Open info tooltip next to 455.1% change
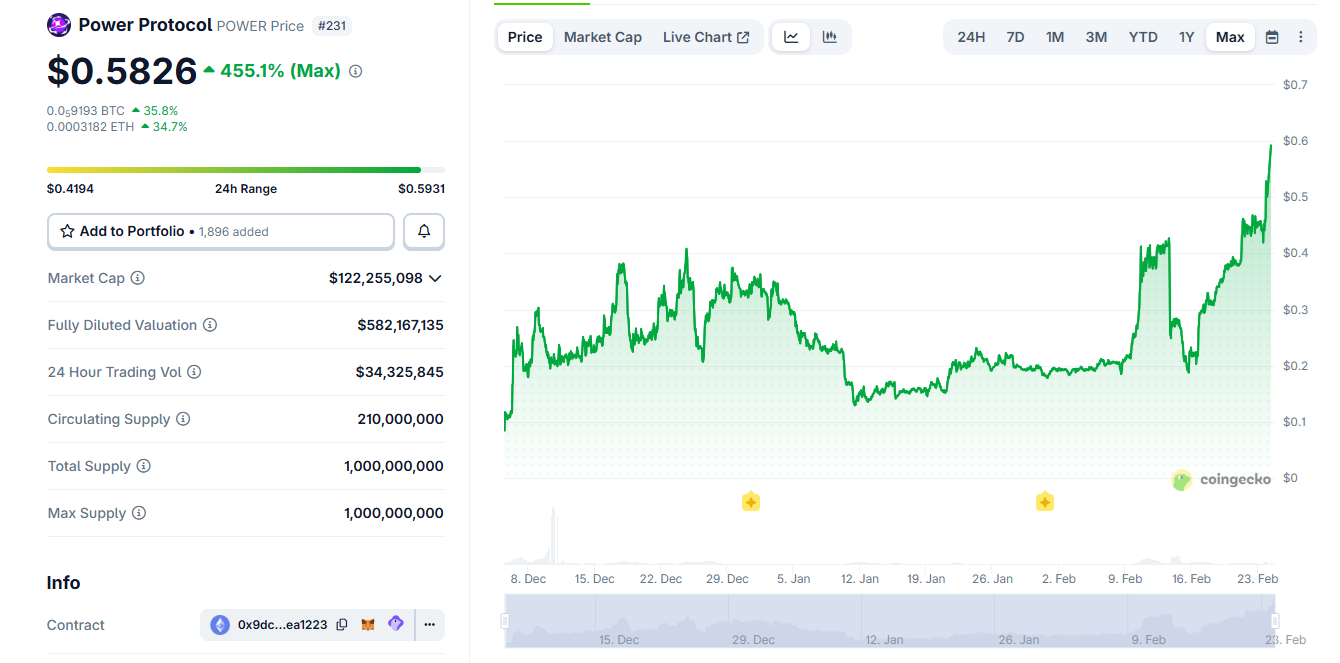The width and height of the screenshot is (1340, 663). pyautogui.click(x=355, y=70)
